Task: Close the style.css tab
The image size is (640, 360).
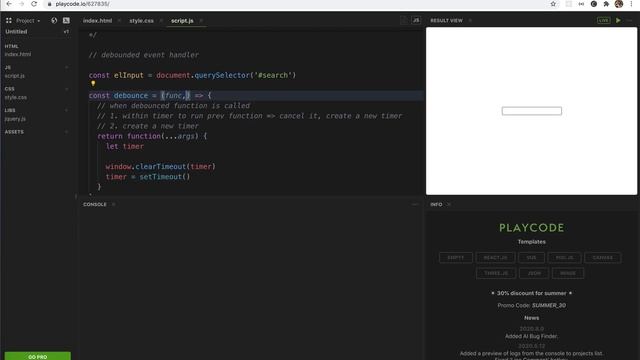Action: click(x=161, y=20)
